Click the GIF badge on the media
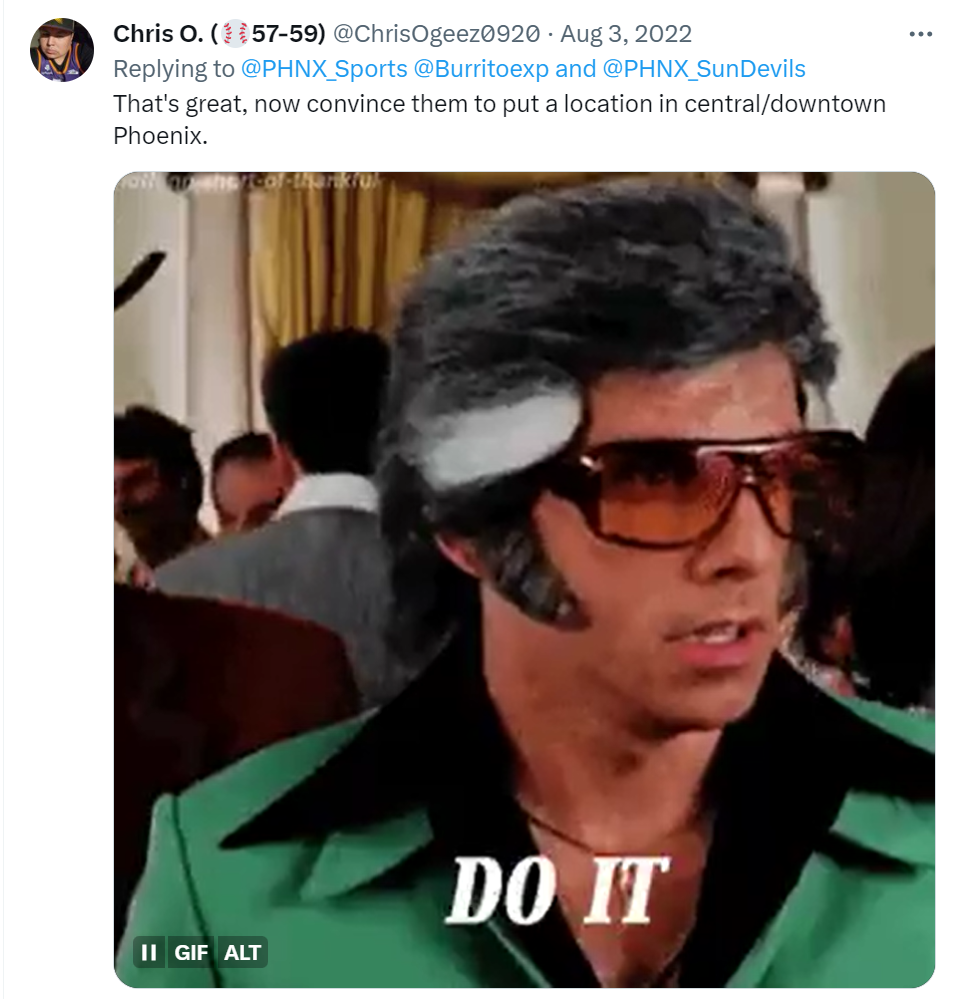Screen dimensions: 956x999 point(190,952)
